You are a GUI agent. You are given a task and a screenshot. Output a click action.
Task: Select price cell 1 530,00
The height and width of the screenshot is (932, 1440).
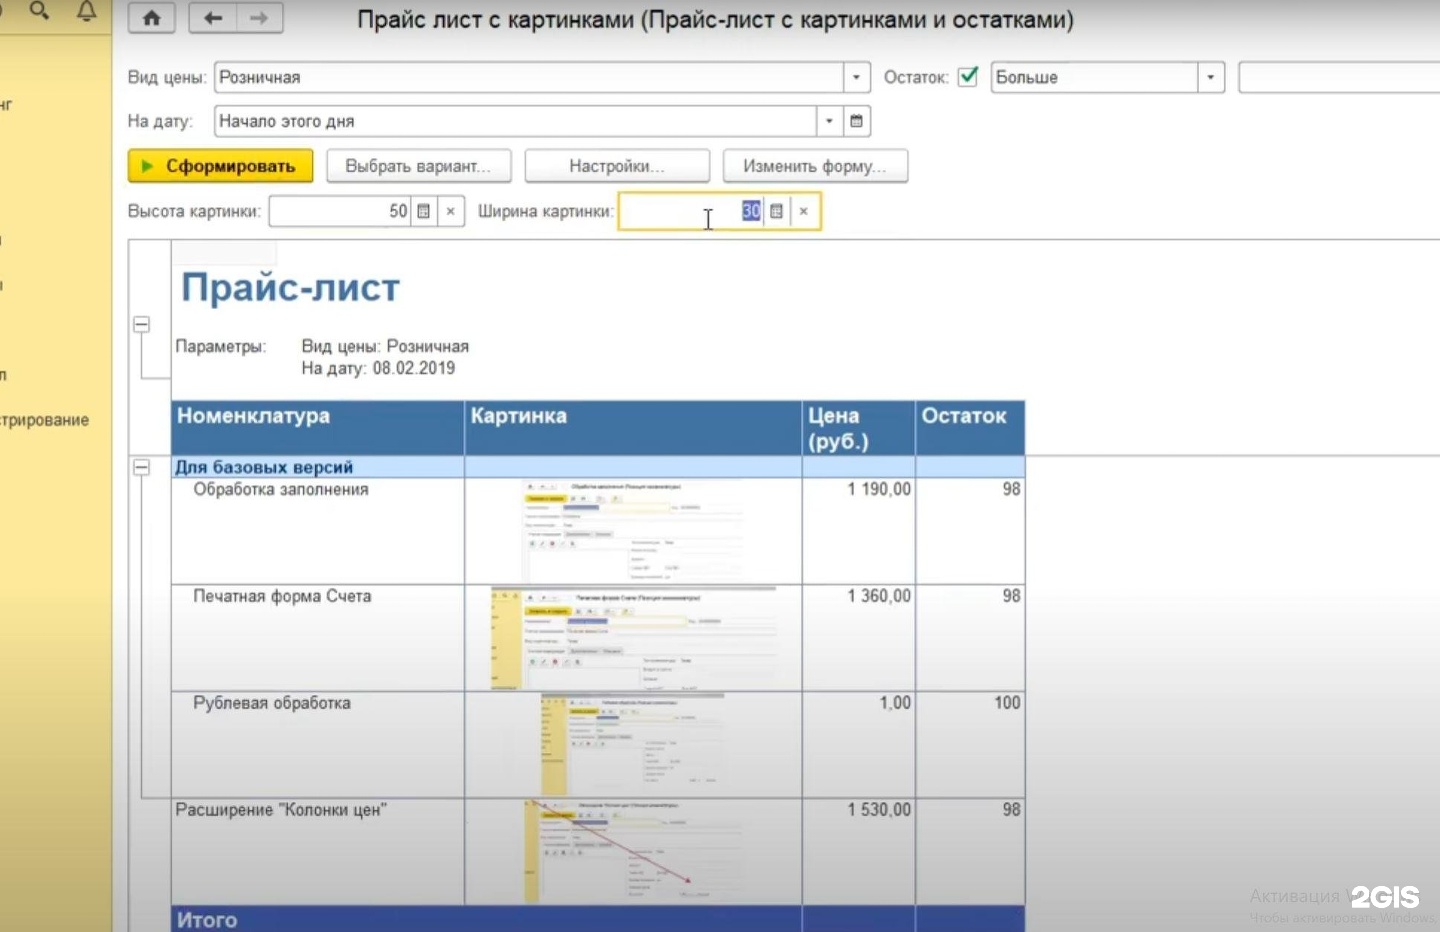859,852
